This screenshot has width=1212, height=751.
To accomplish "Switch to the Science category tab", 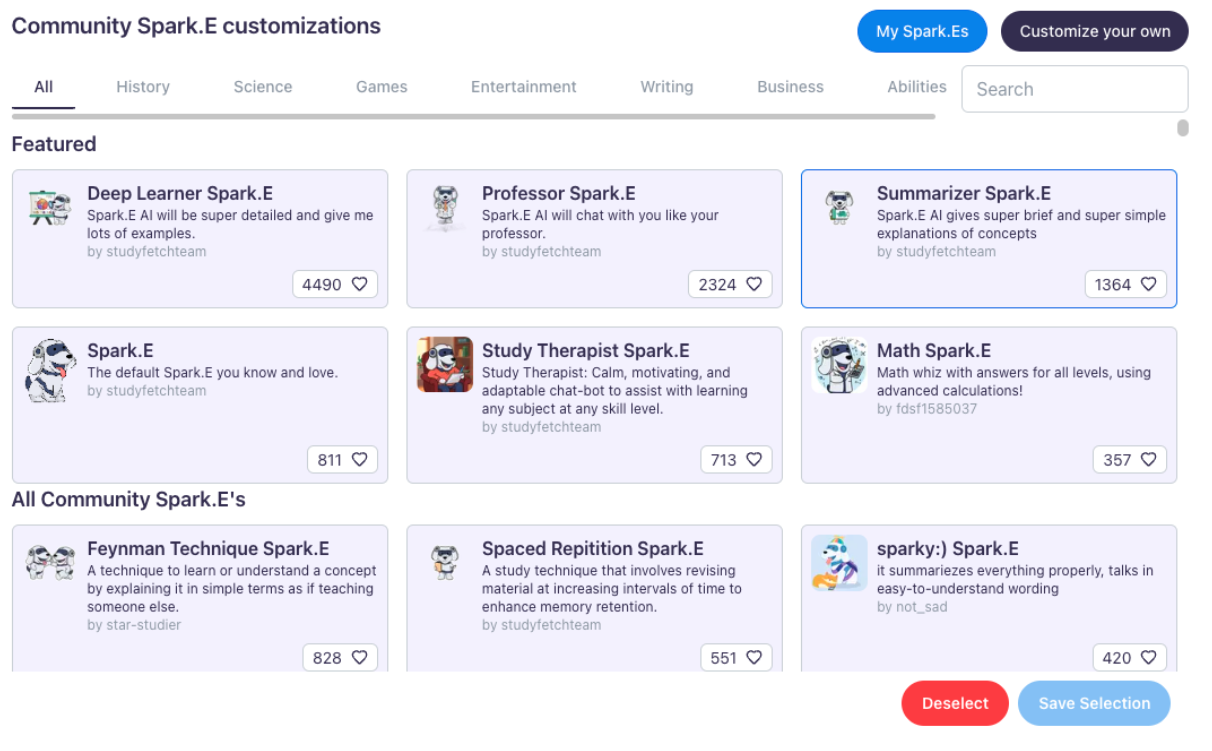I will click(262, 87).
